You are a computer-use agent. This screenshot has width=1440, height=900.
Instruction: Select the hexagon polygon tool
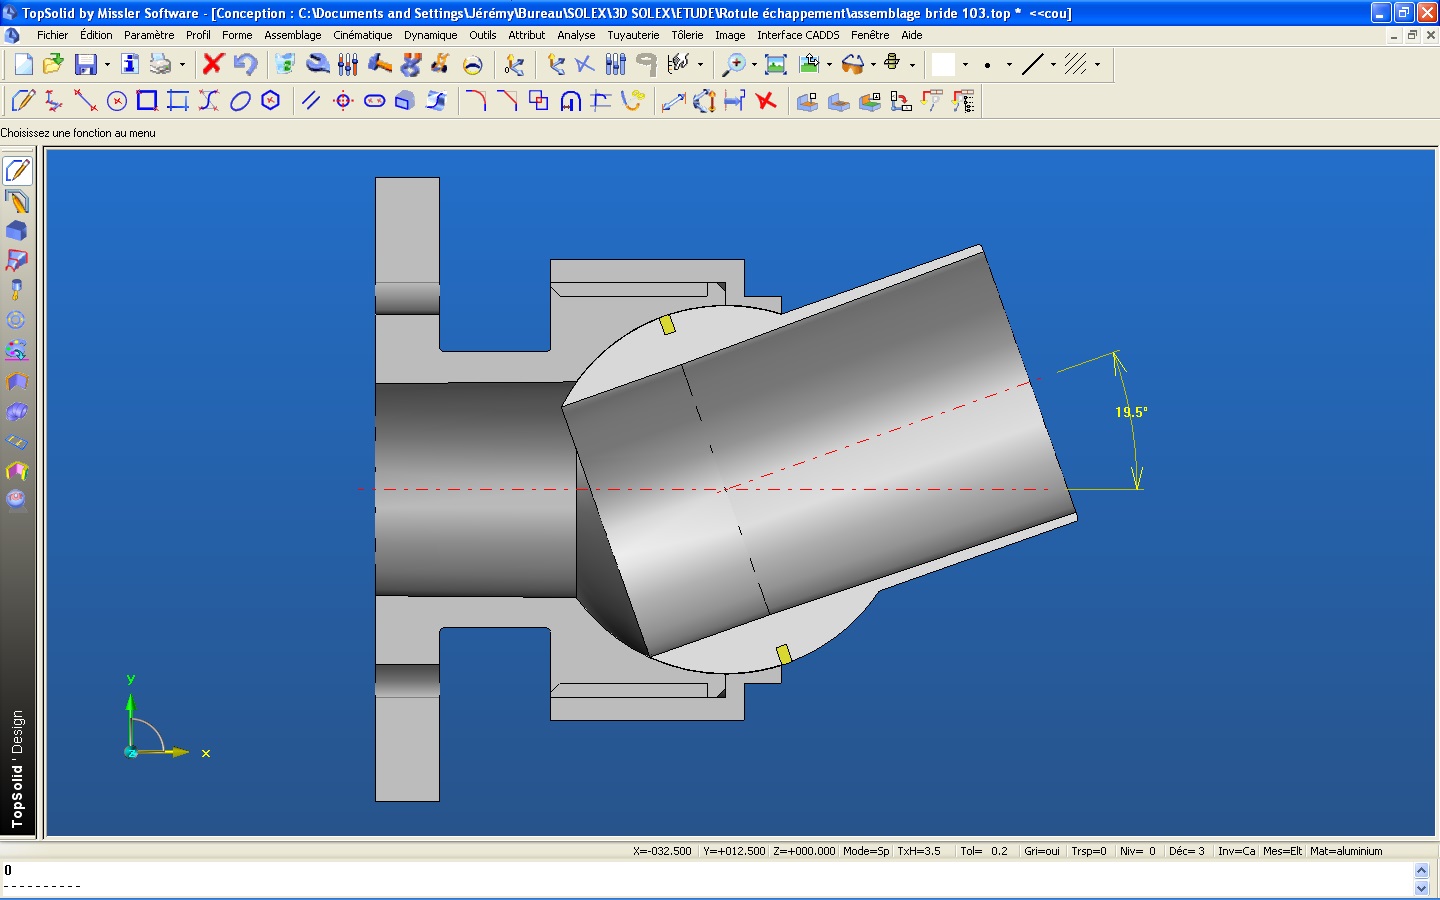(x=270, y=101)
